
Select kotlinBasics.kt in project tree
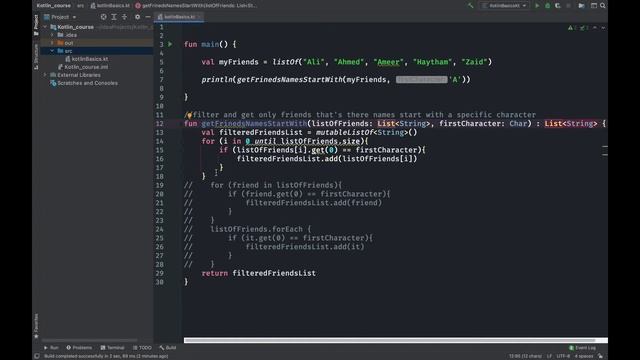[89, 59]
